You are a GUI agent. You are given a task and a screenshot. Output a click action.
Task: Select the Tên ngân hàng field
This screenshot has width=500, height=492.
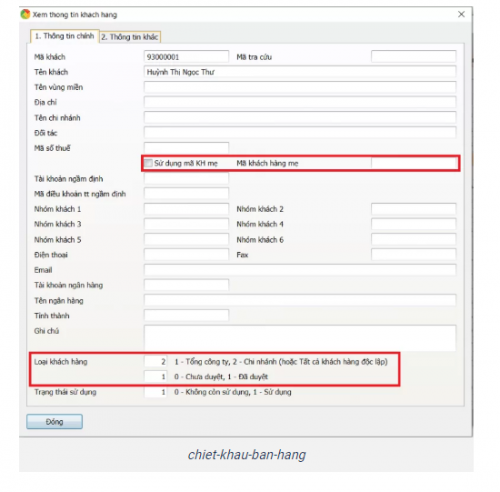pyautogui.click(x=300, y=300)
